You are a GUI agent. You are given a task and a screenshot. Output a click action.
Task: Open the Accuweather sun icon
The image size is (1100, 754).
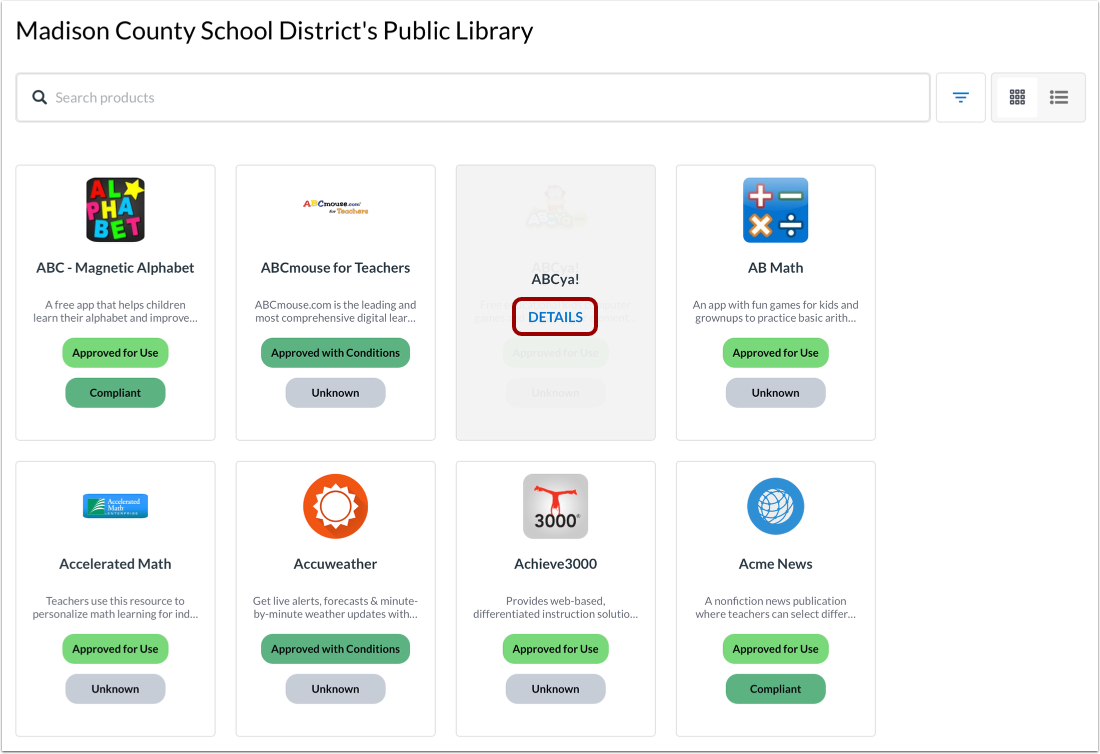click(335, 506)
